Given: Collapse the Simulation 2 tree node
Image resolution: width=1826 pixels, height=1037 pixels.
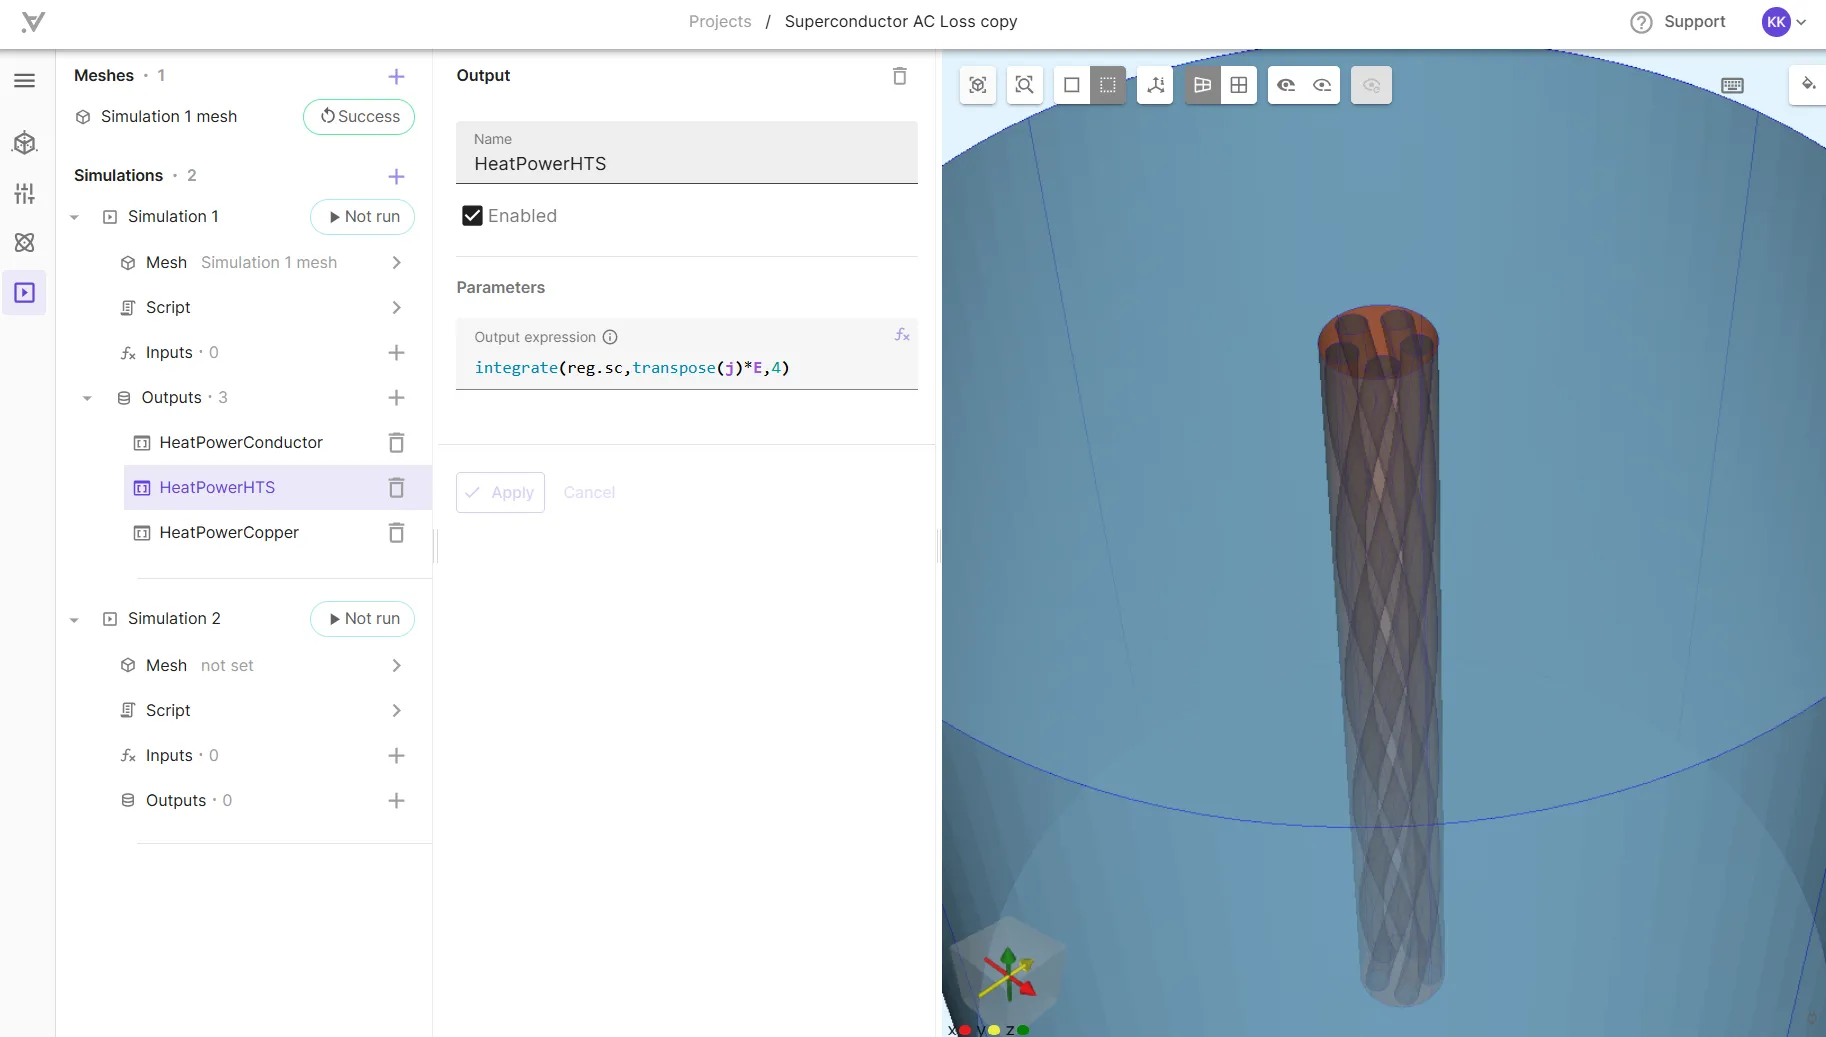Looking at the screenshot, I should click(74, 620).
